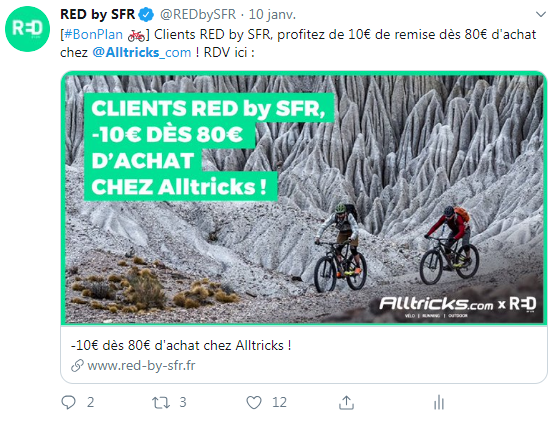The height and width of the screenshot is (423, 557).
Task: Retweet this post via the retweet icon
Action: point(161,403)
